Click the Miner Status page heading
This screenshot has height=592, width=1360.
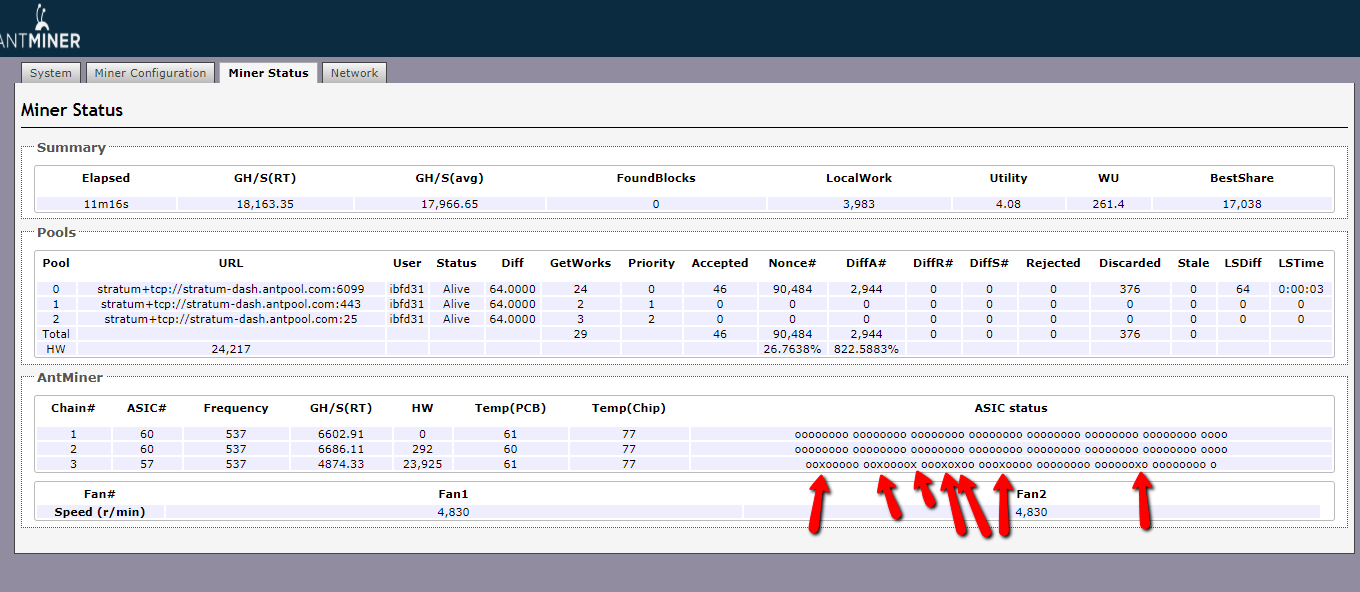click(x=72, y=110)
